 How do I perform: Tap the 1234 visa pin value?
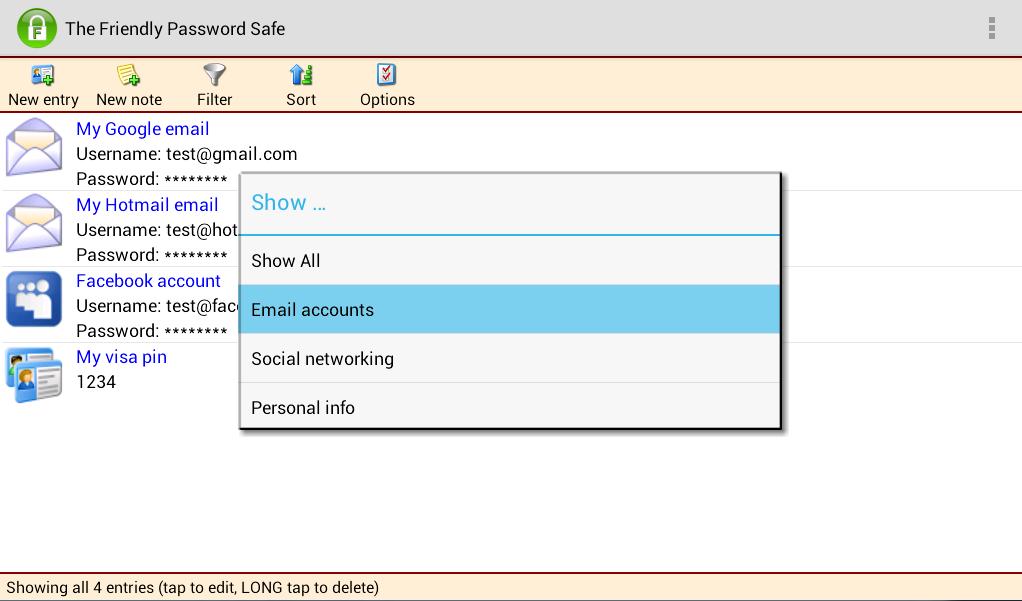tap(96, 382)
